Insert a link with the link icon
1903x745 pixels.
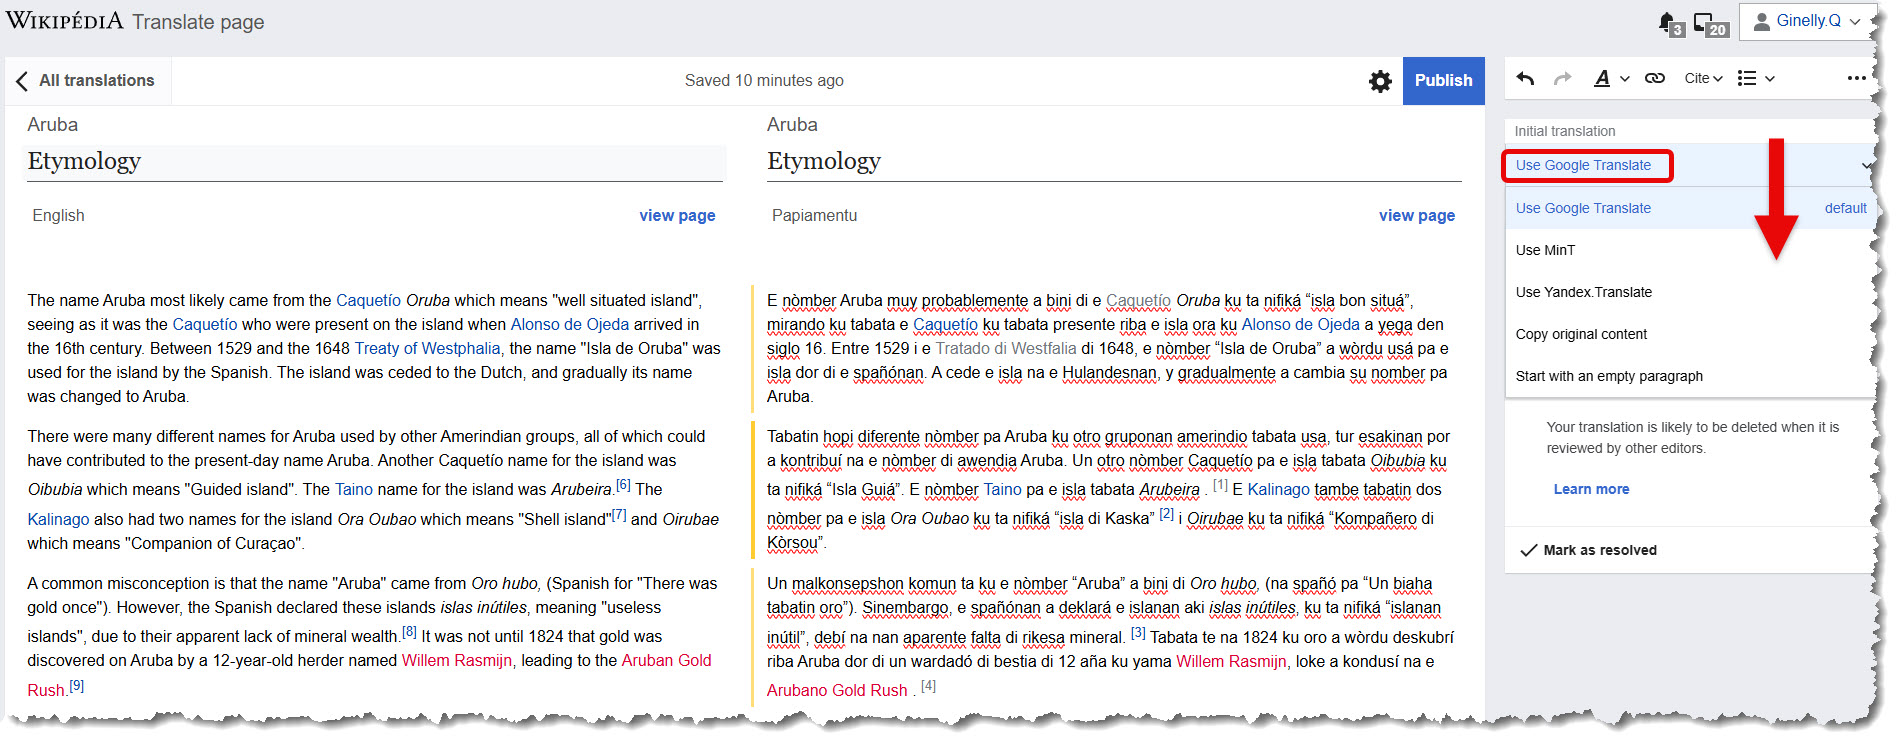coord(1655,78)
